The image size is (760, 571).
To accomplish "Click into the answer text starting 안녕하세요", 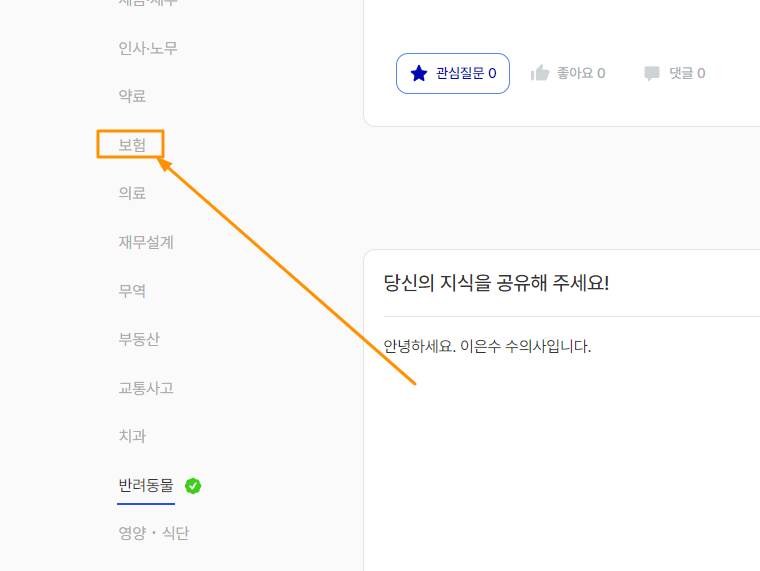I will pos(487,347).
